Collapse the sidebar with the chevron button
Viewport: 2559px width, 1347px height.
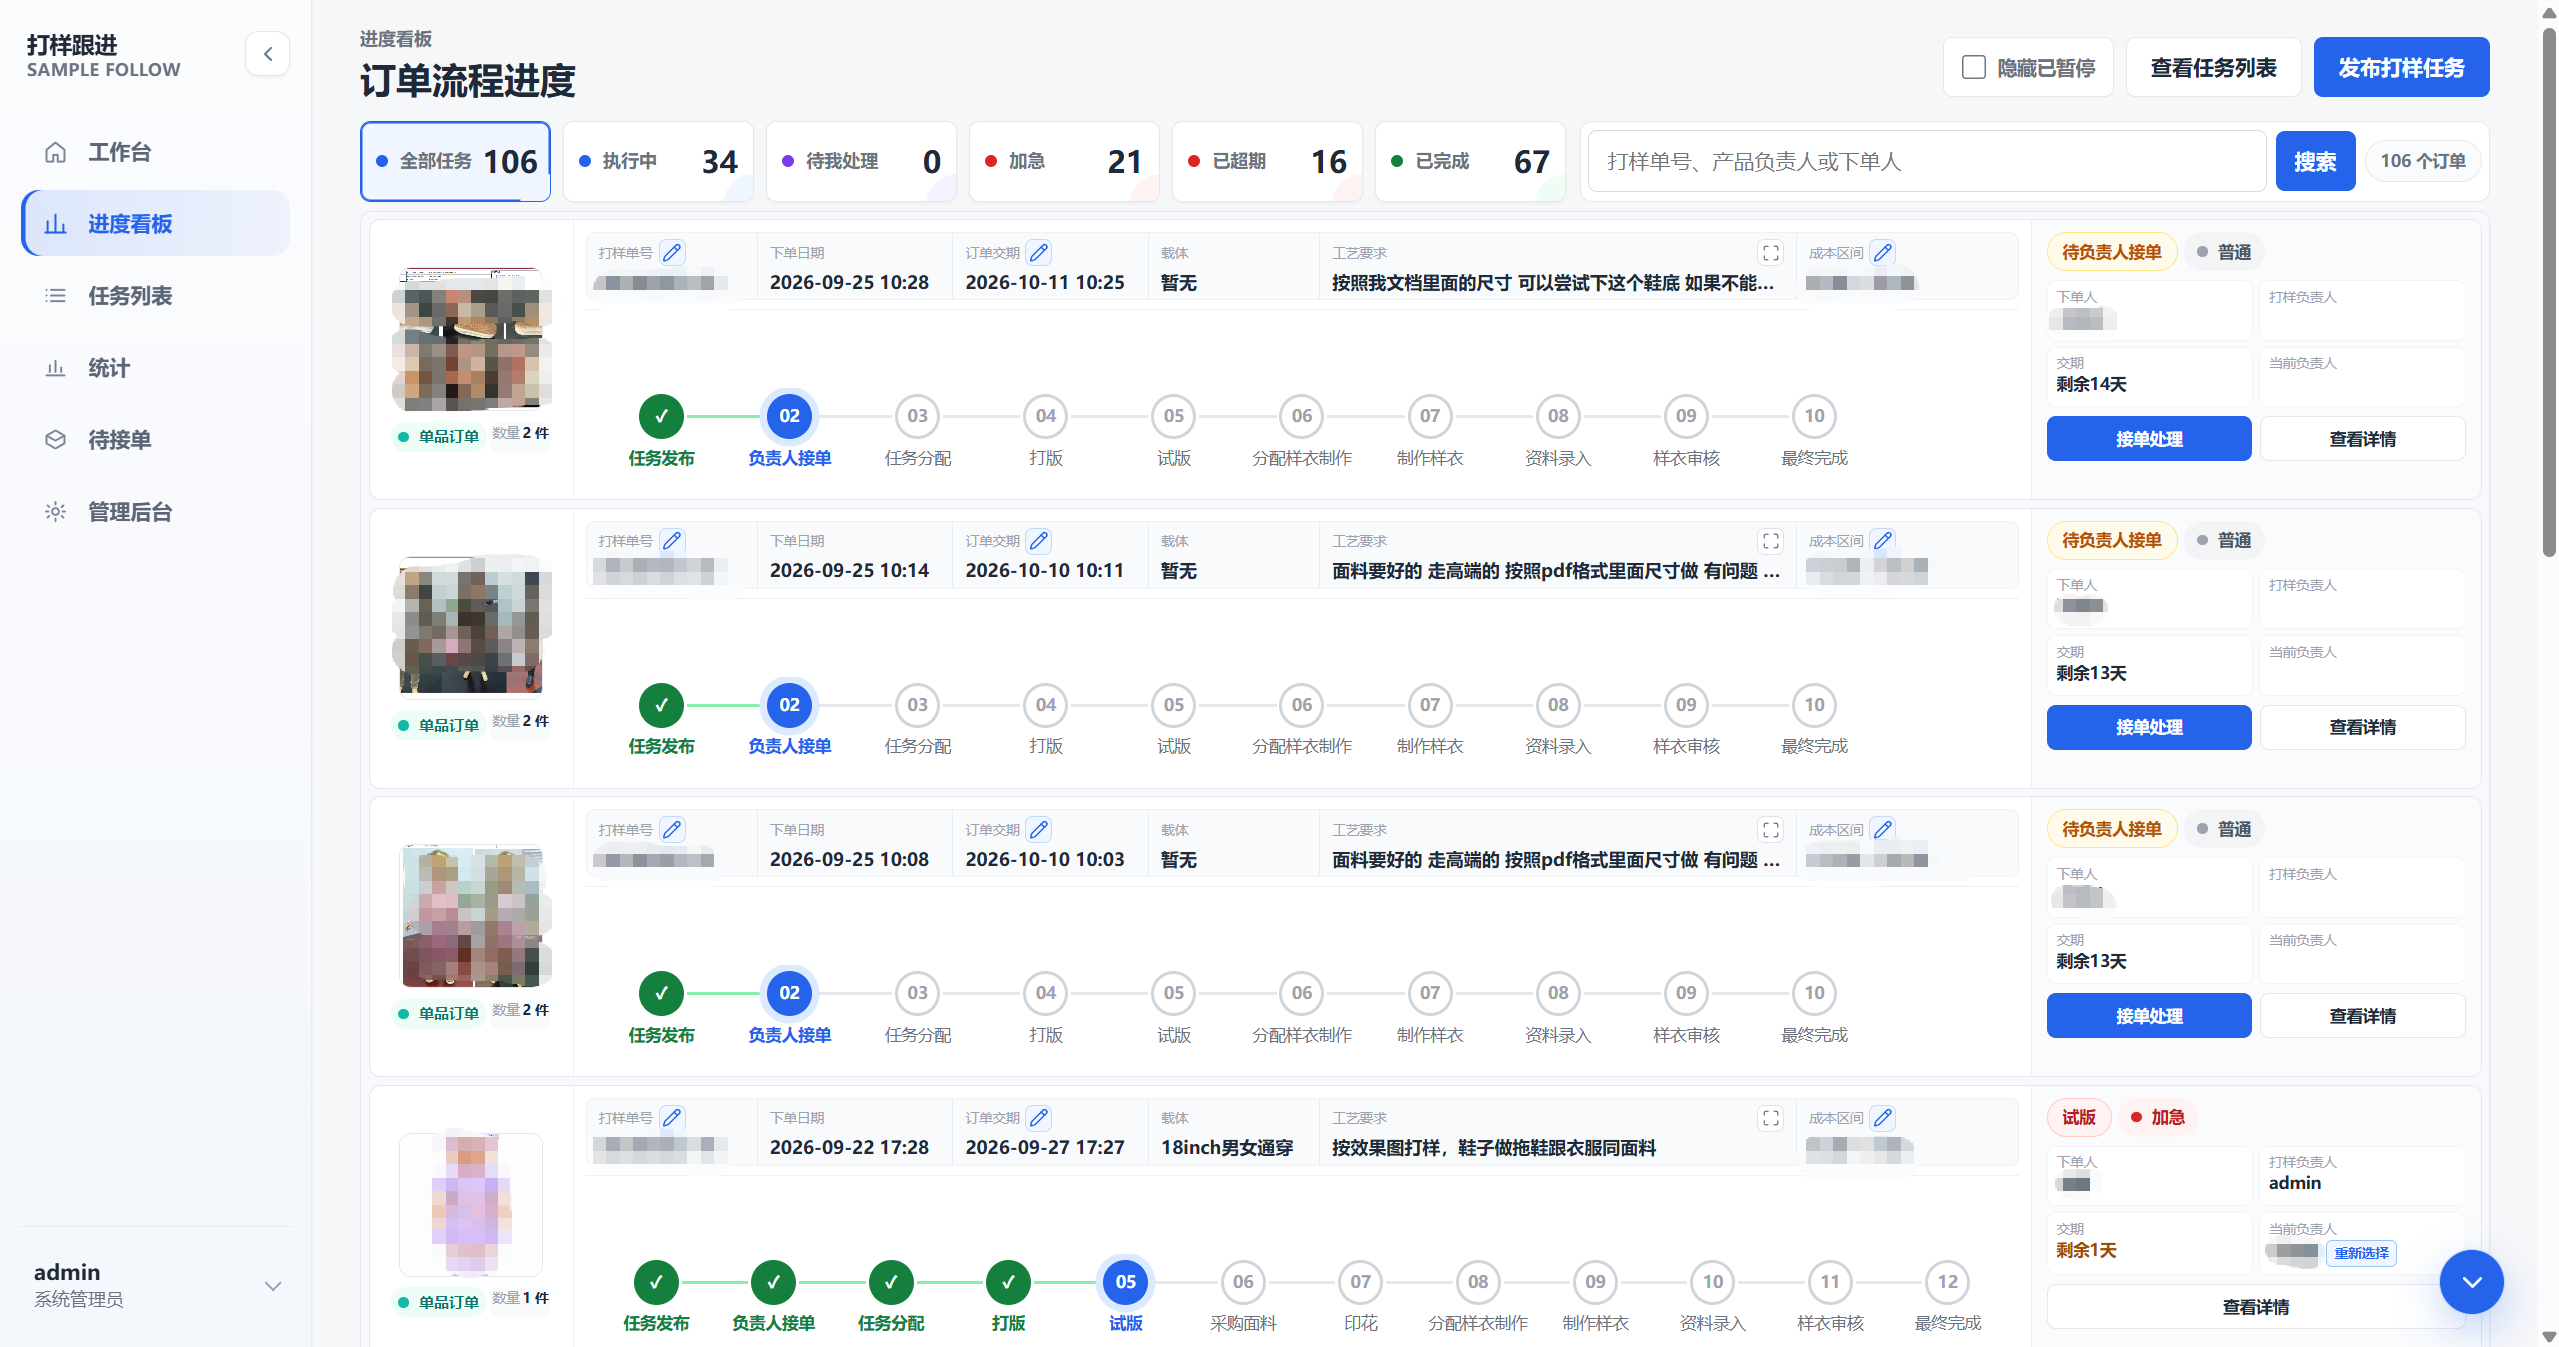pos(268,54)
